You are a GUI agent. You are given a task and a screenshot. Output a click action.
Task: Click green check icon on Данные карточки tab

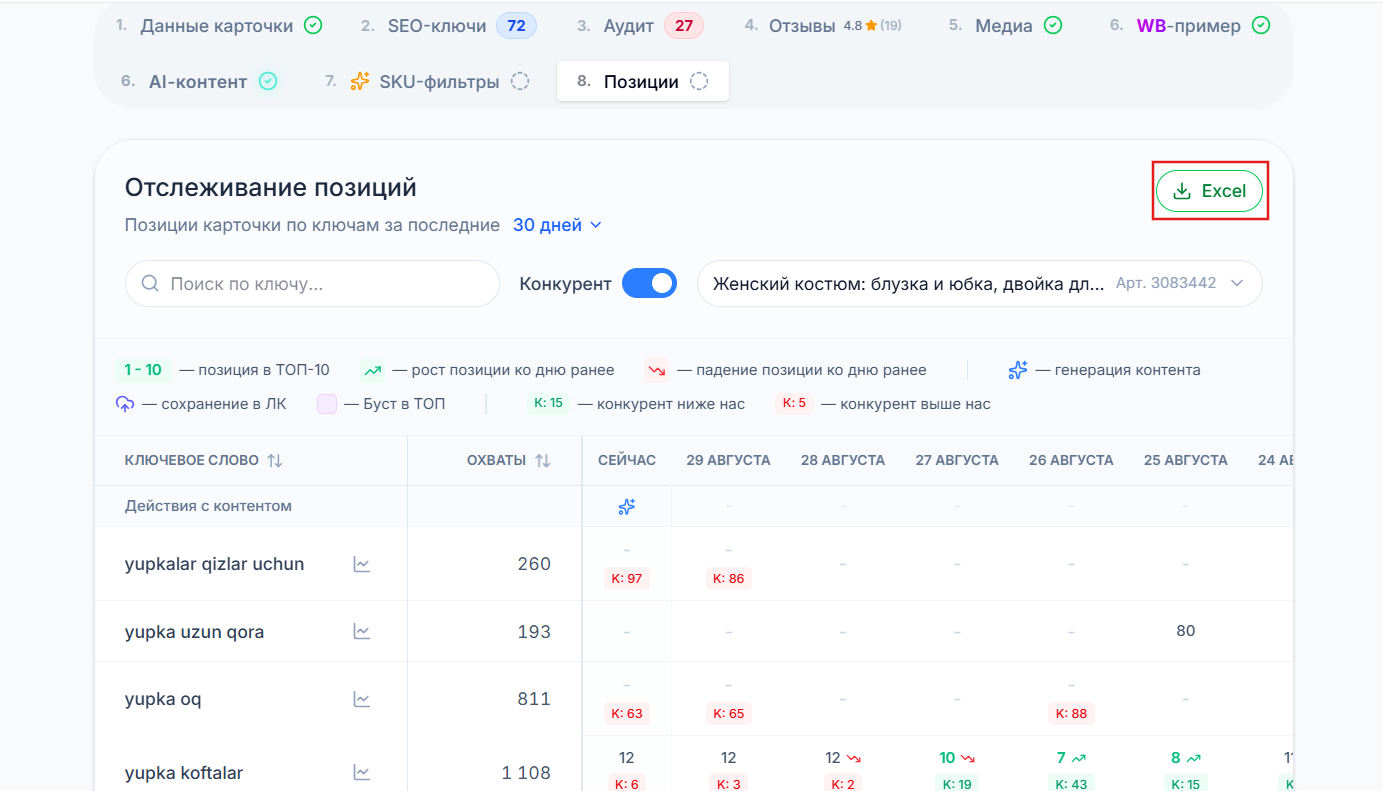(x=313, y=26)
